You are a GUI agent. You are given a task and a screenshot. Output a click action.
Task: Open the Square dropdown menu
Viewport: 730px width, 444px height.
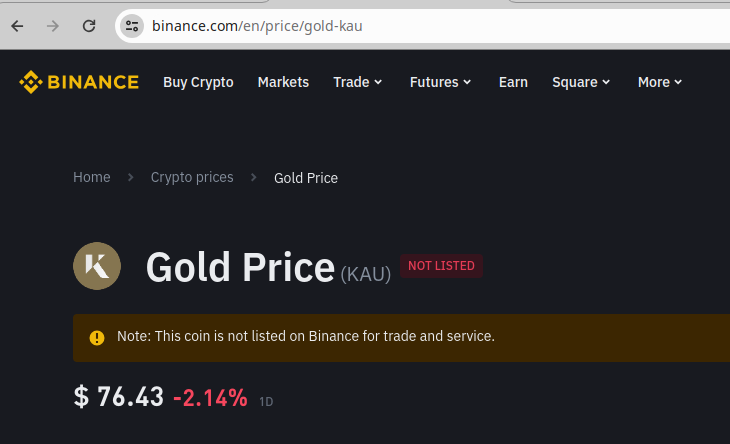[581, 82]
